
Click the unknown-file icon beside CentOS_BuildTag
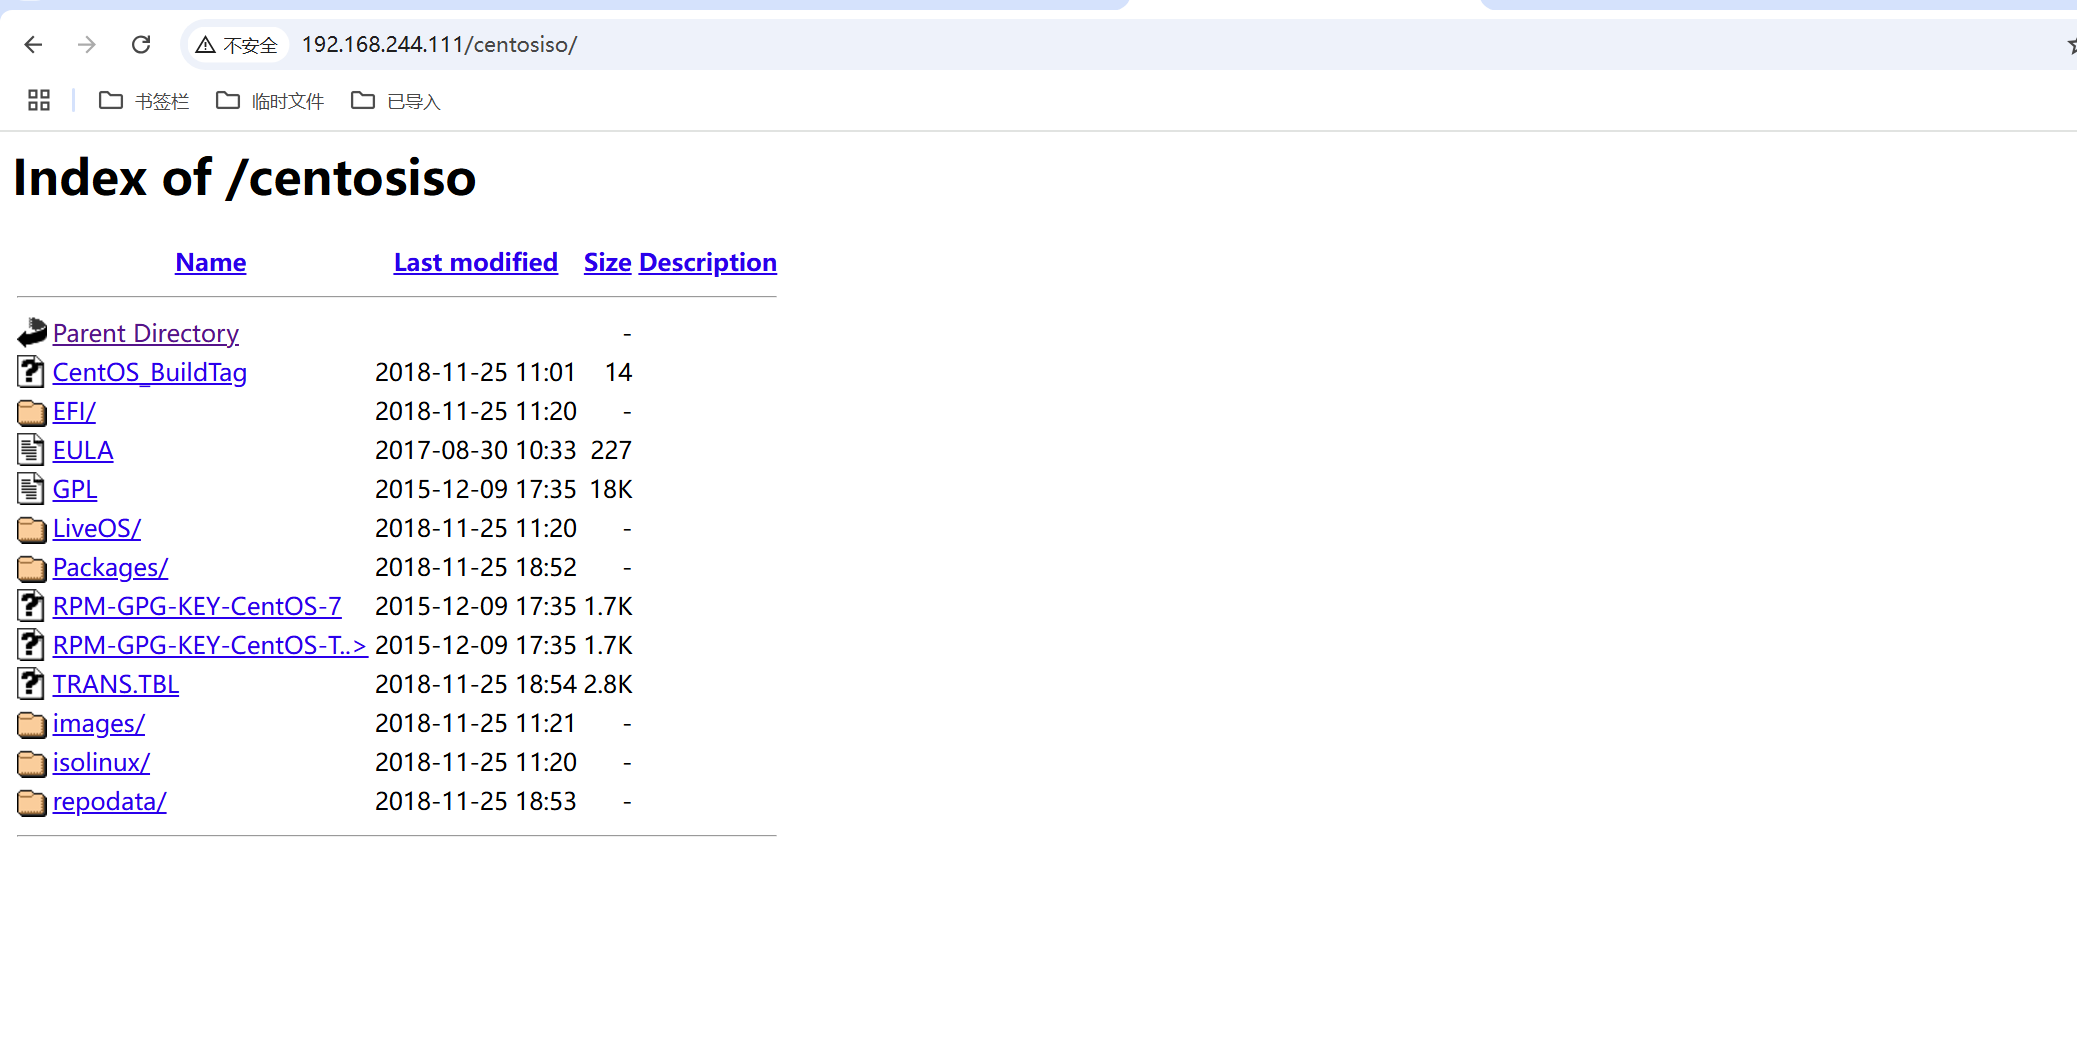(32, 371)
